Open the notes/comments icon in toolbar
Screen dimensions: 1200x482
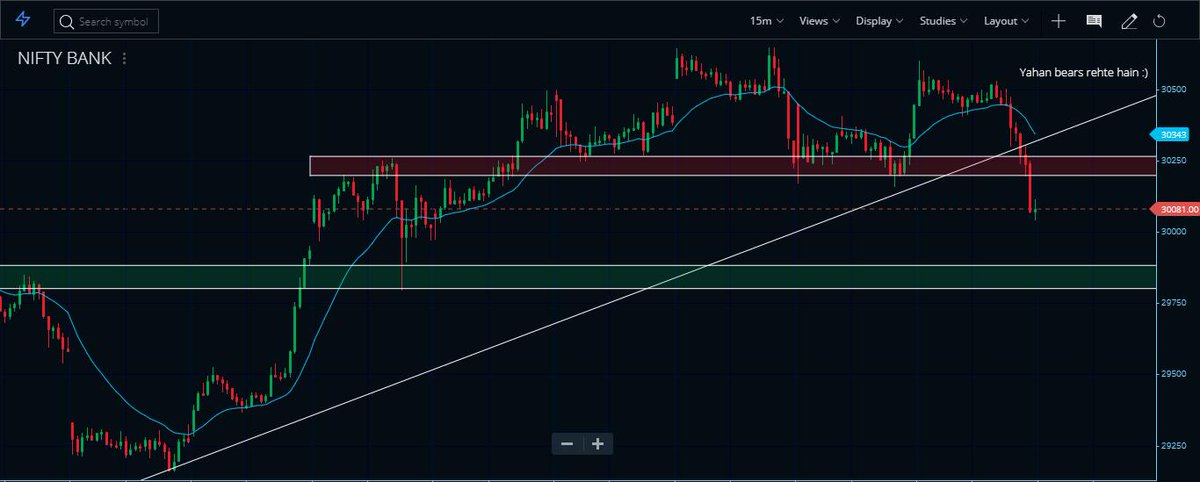point(1094,21)
